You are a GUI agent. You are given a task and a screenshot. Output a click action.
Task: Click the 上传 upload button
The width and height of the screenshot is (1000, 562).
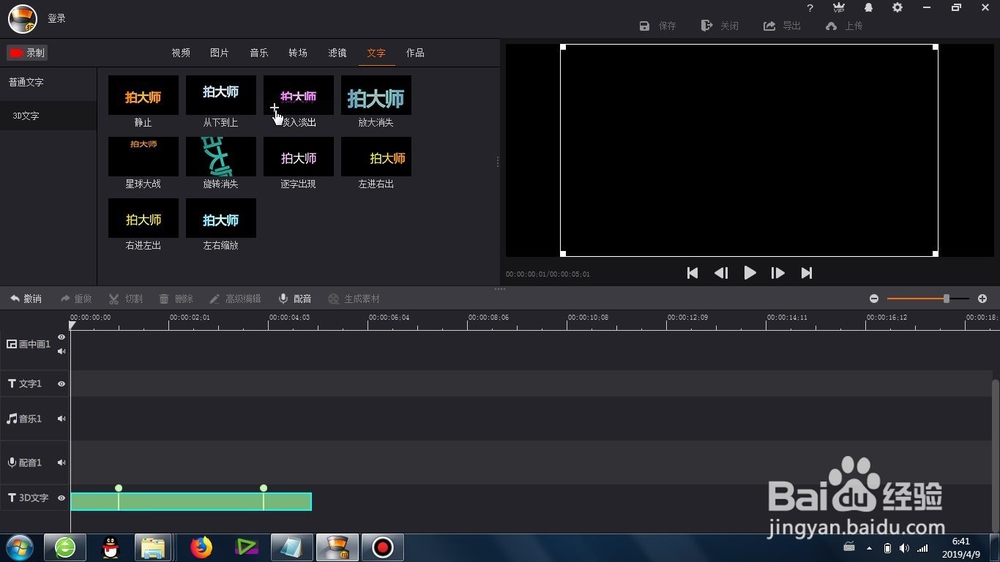[x=844, y=26]
